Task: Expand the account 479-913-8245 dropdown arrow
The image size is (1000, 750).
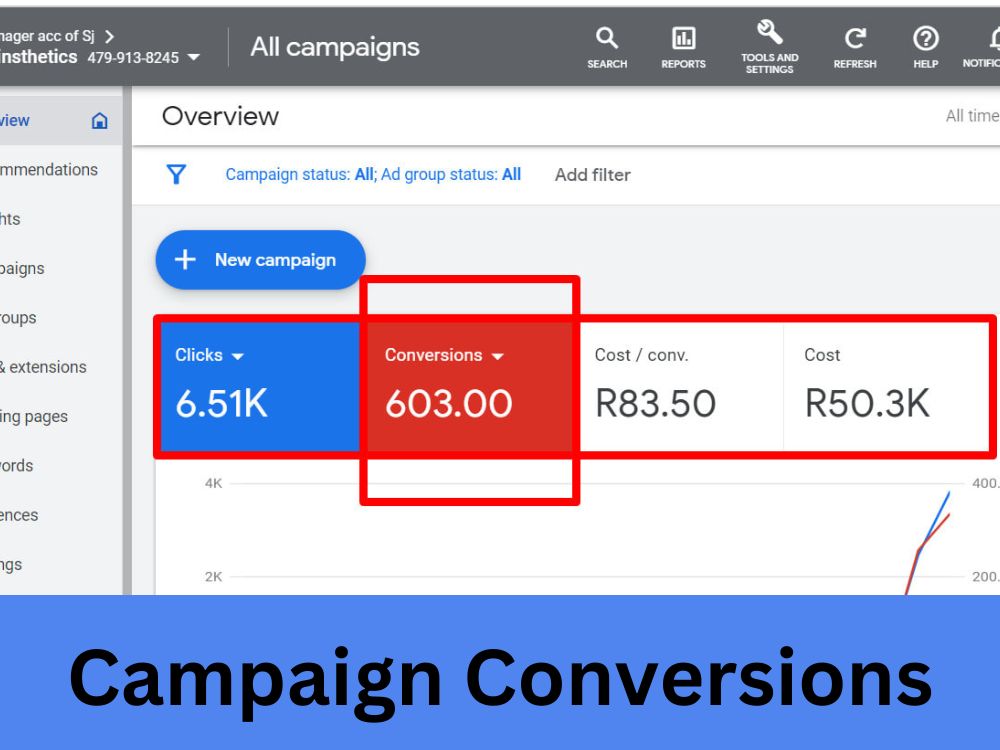Action: point(193,57)
